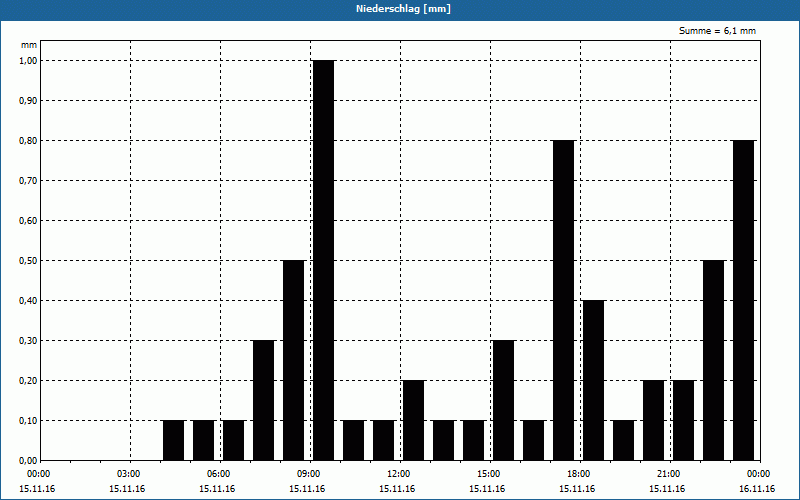Select the 0,60 y-axis value
Image resolution: width=800 pixels, height=500 pixels.
[28, 221]
